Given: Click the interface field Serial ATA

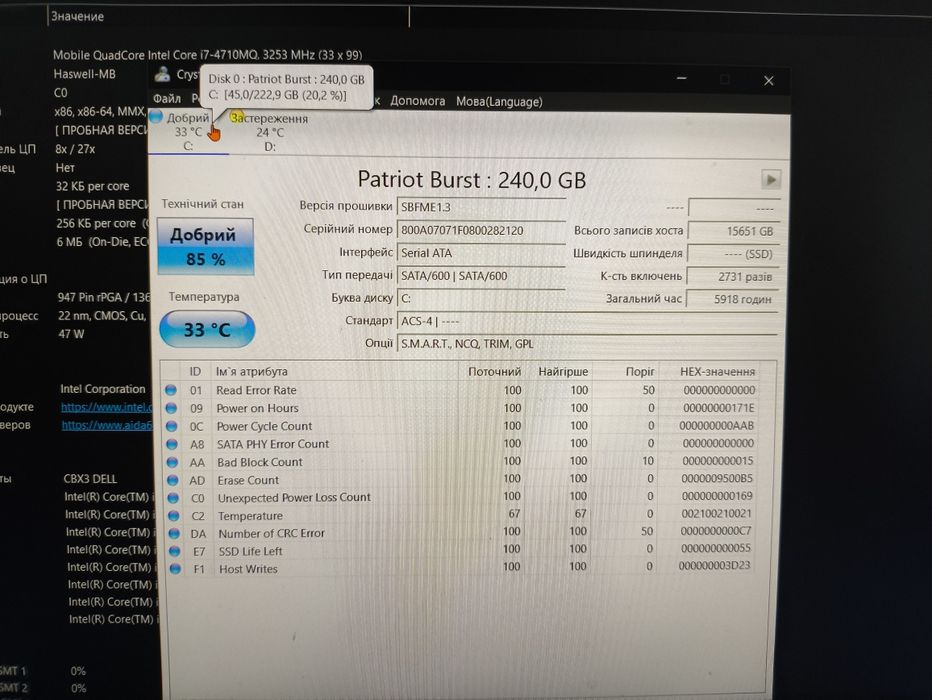Looking at the screenshot, I should pyautogui.click(x=481, y=253).
